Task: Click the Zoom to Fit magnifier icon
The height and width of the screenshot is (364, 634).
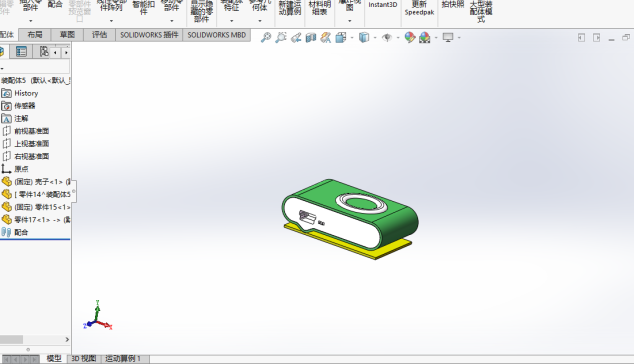Action: (266, 37)
